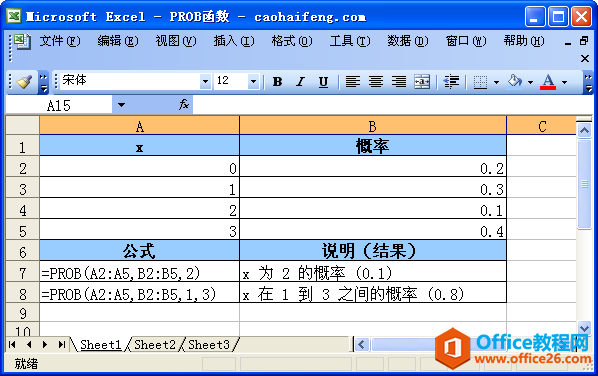Select column A header
The image size is (598, 376).
(x=140, y=126)
